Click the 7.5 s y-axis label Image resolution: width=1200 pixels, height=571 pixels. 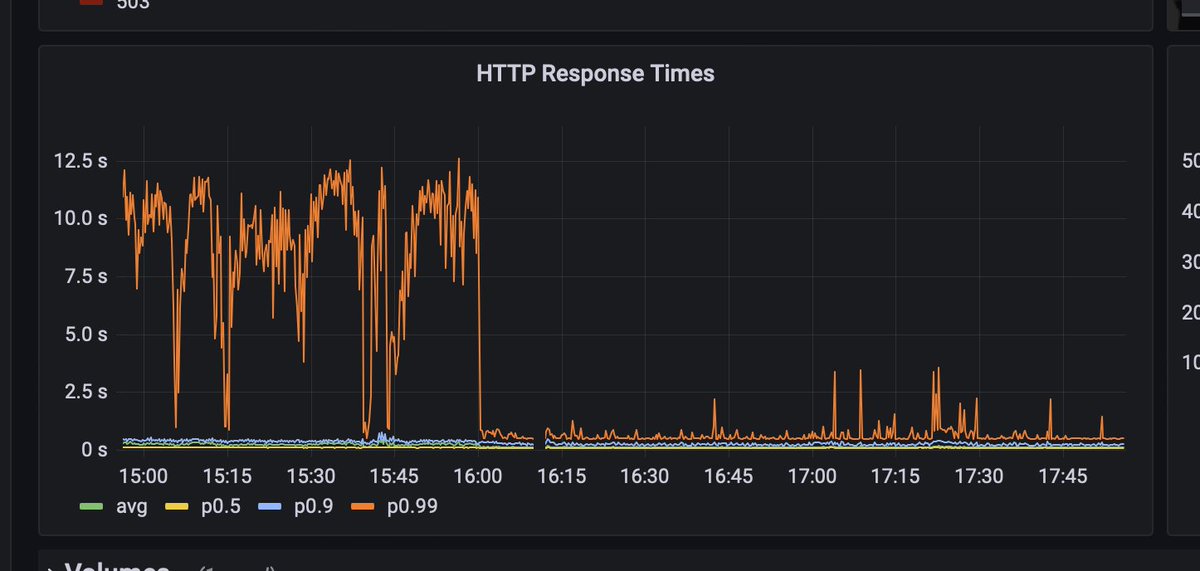pos(85,276)
